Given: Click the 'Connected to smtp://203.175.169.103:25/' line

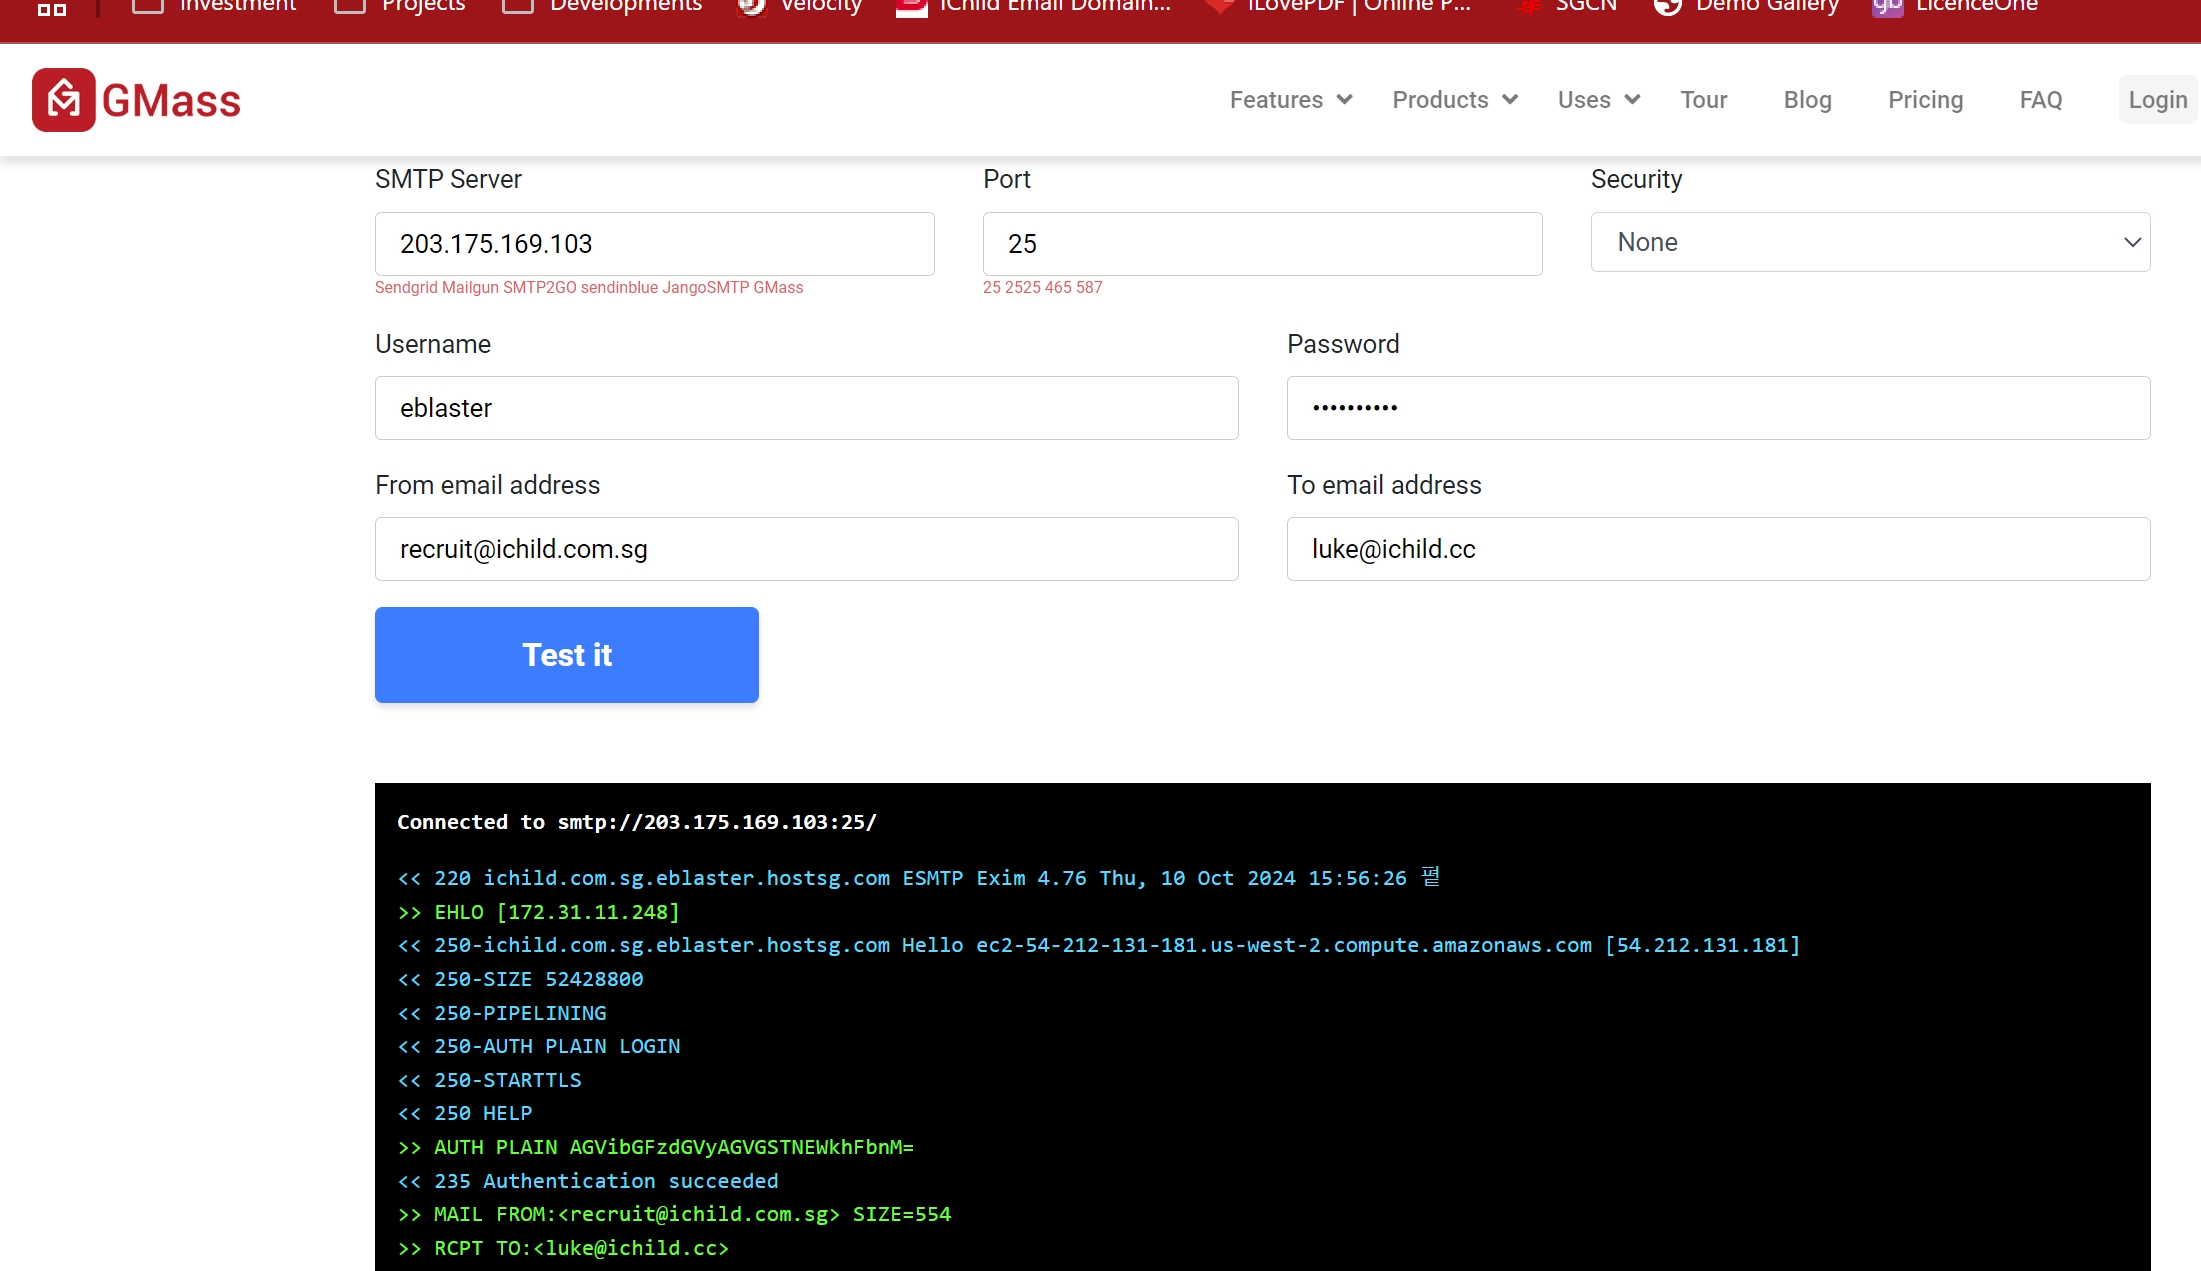Looking at the screenshot, I should click(x=637, y=822).
